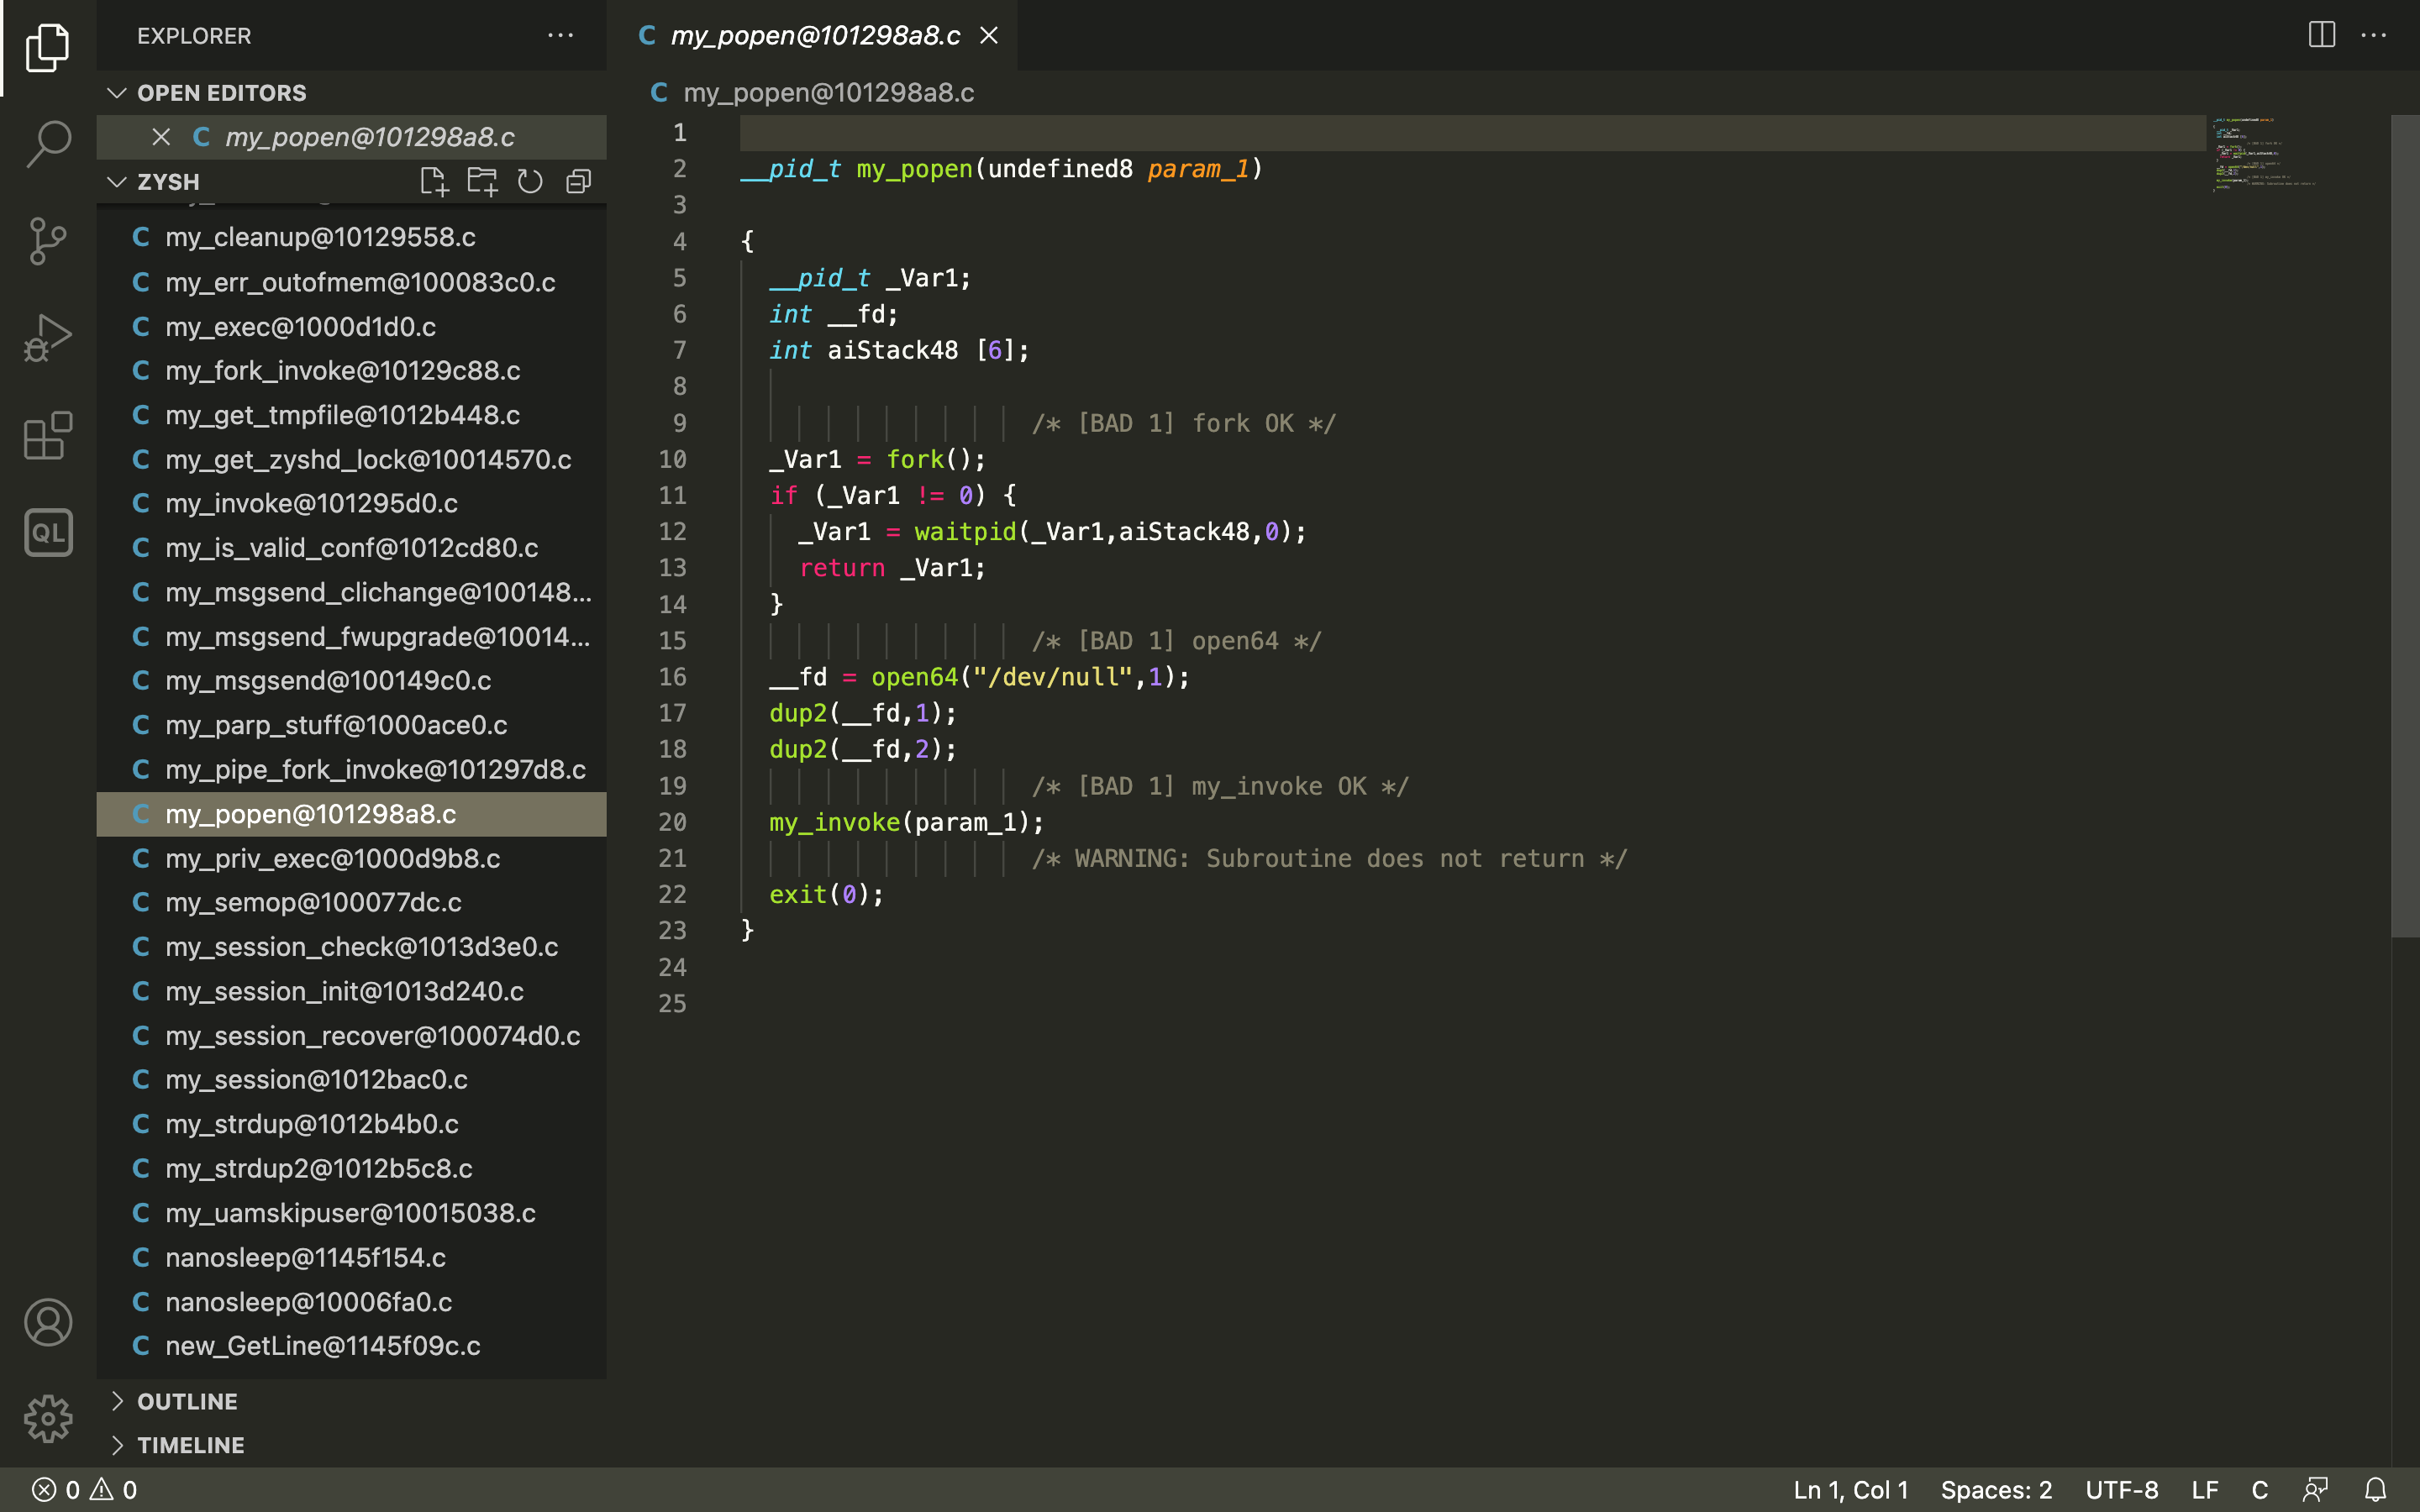
Task: Click the code minimap preview
Action: point(2262,153)
